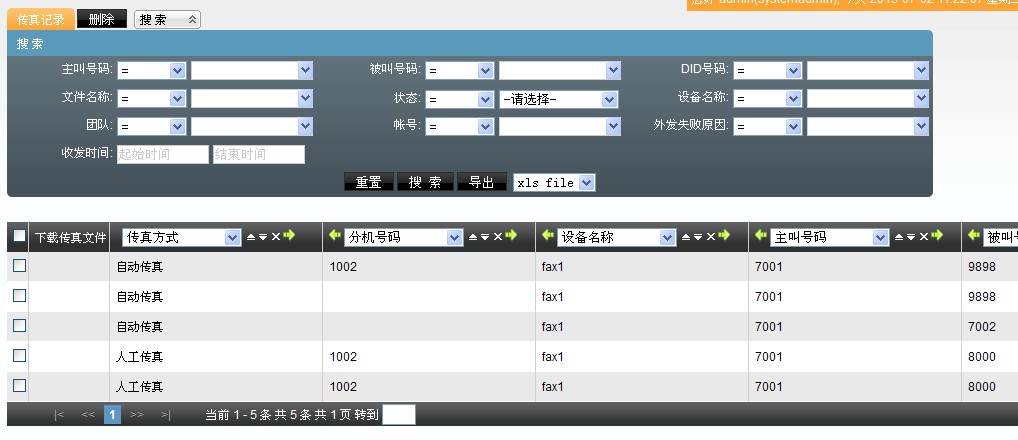The width and height of the screenshot is (1018, 440).
Task: Remove the 主叫号码 column with X icon
Action: pyautogui.click(x=924, y=237)
